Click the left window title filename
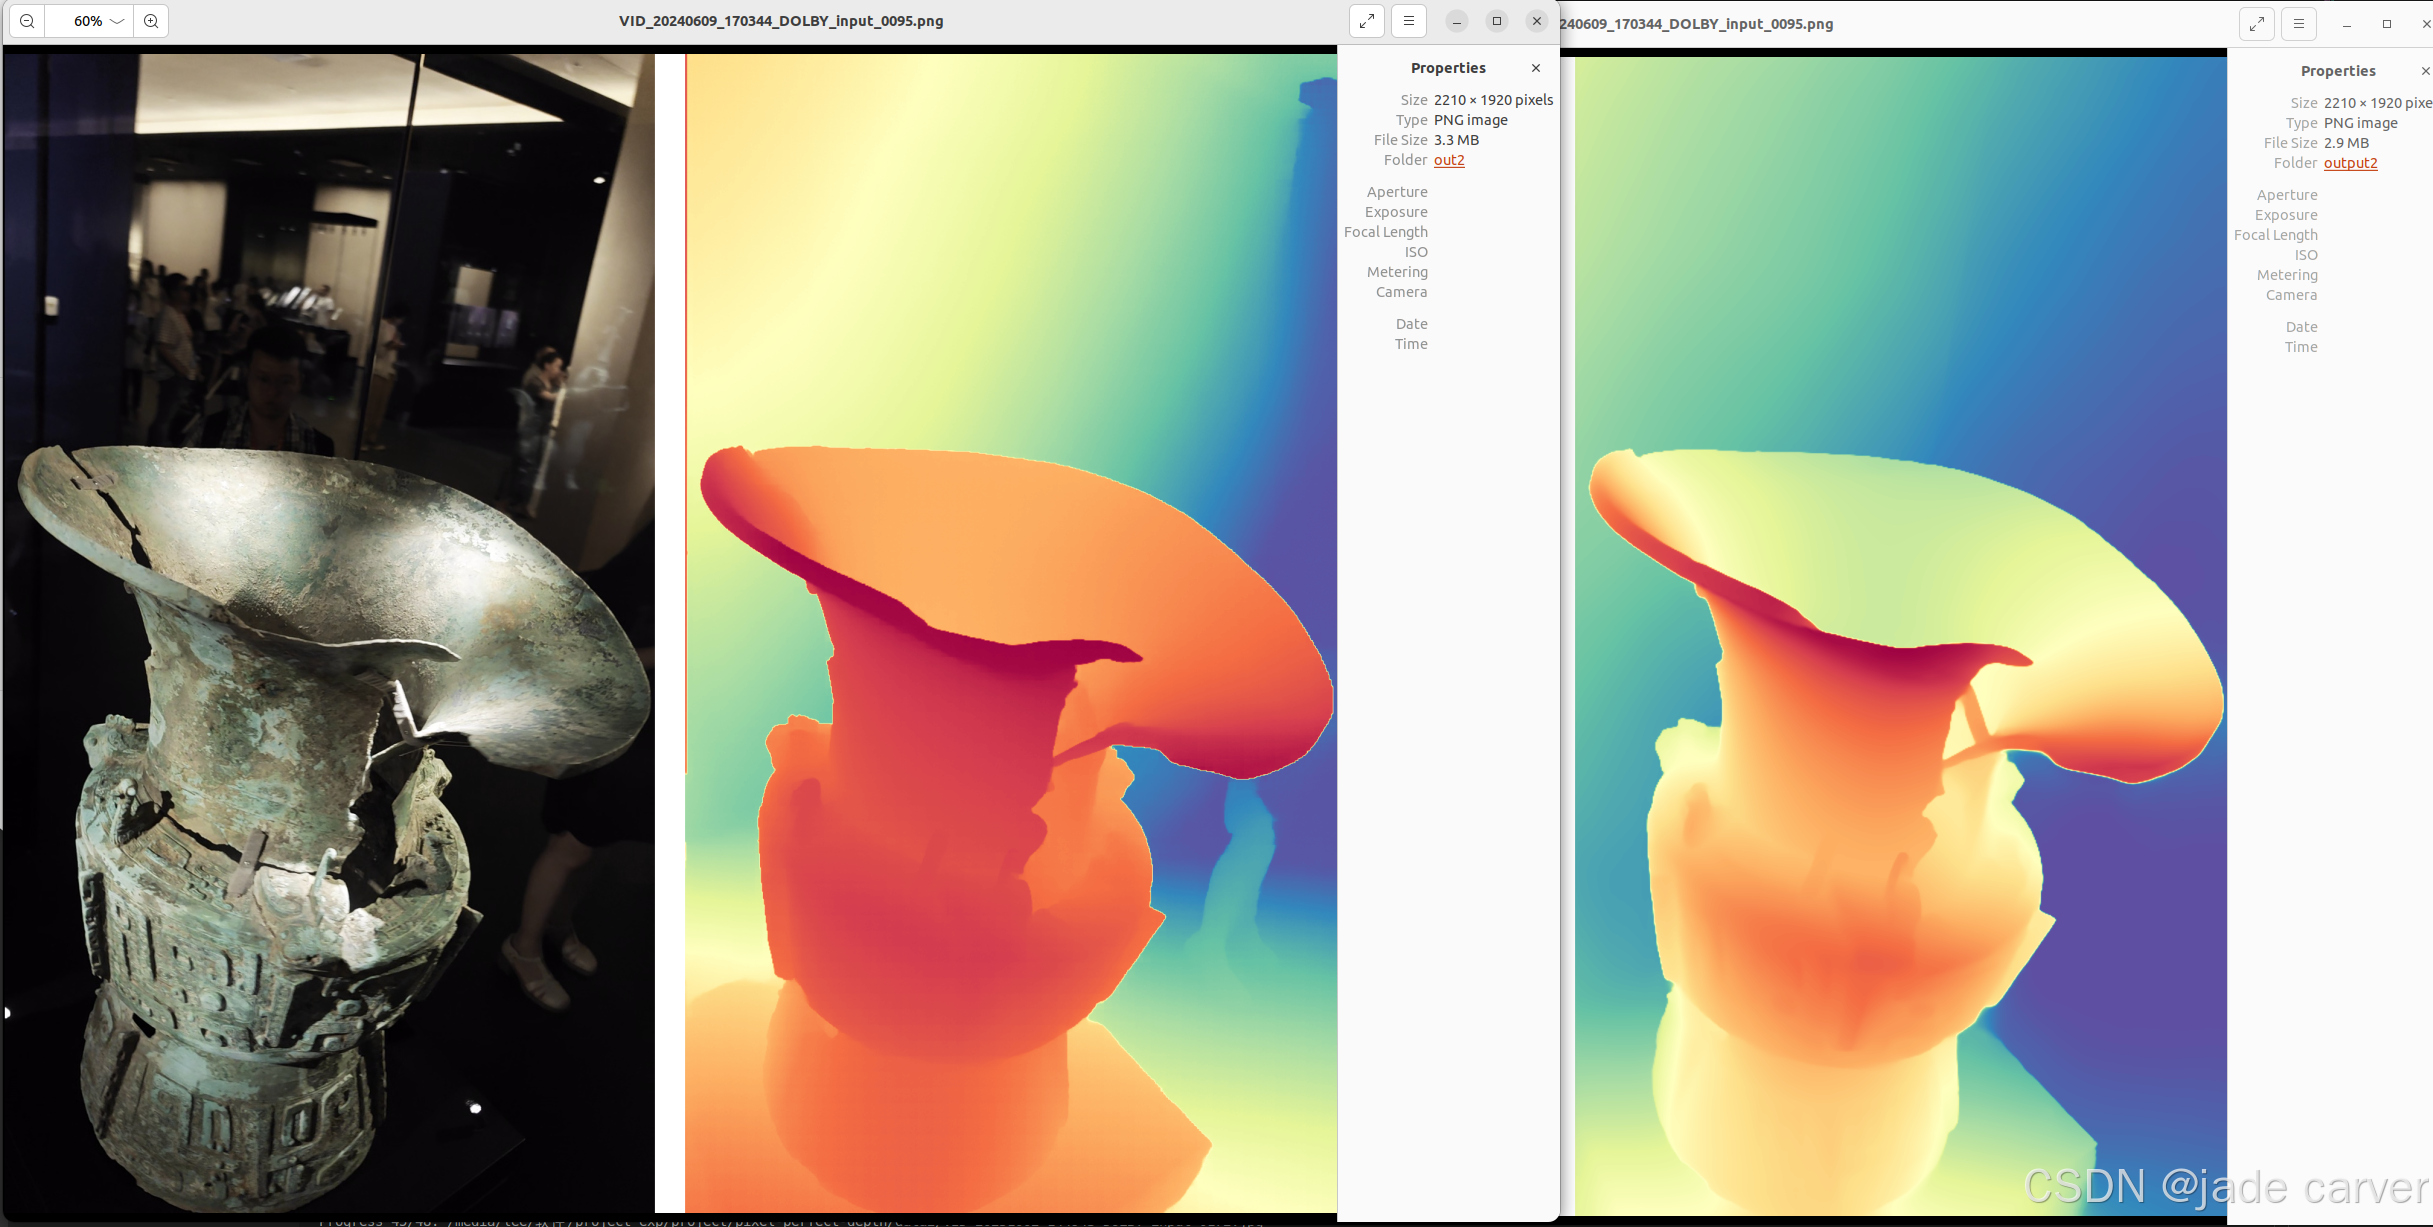The height and width of the screenshot is (1227, 2433). [x=781, y=21]
